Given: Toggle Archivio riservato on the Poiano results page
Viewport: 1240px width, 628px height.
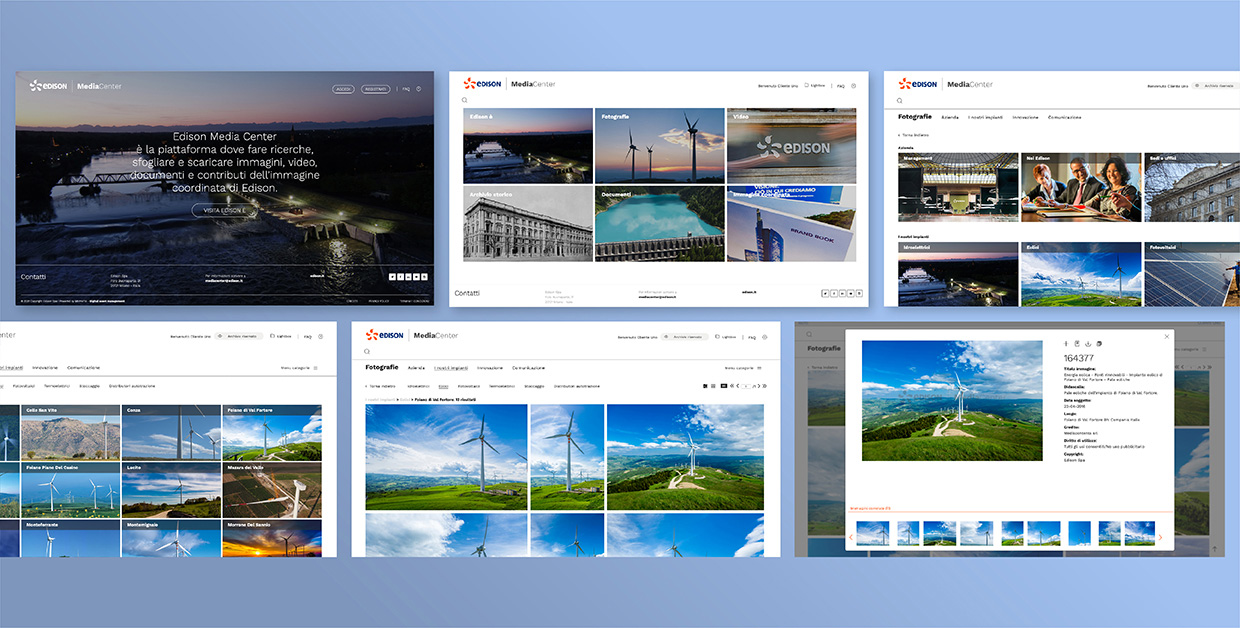Looking at the screenshot, I should [x=683, y=337].
